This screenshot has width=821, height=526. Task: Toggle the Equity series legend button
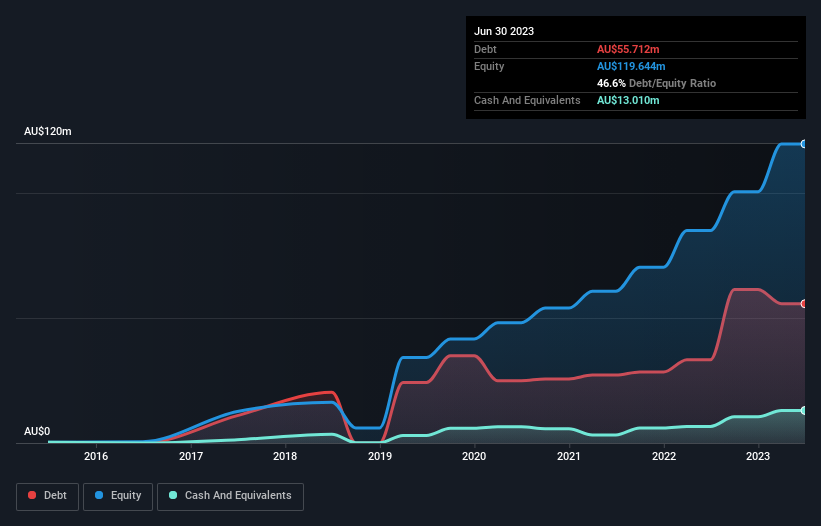[x=118, y=496]
